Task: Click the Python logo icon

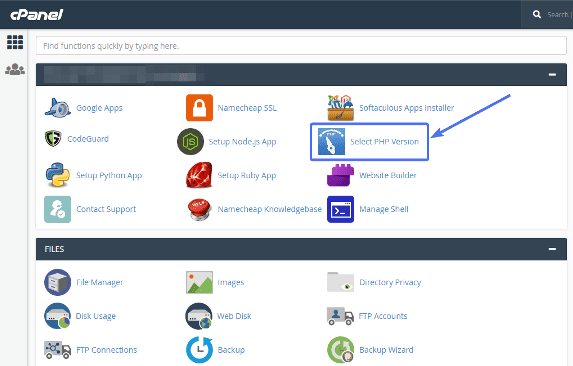Action: (58, 175)
